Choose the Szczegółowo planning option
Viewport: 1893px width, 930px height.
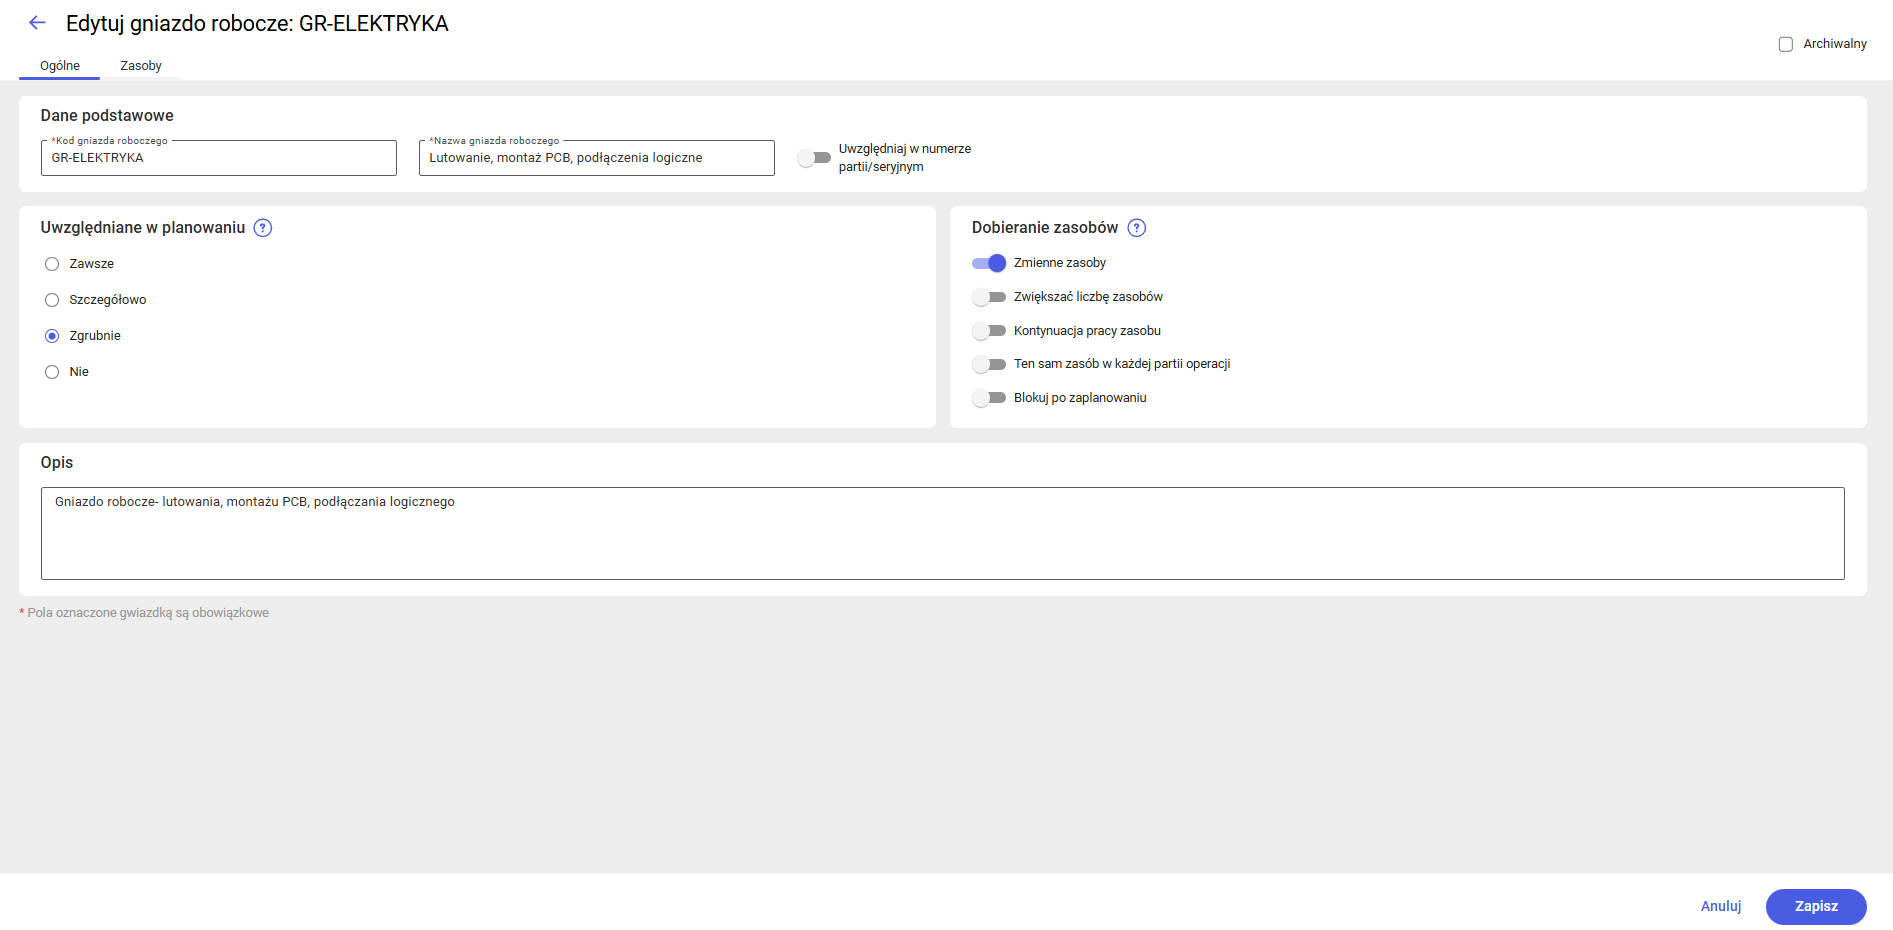(x=52, y=300)
